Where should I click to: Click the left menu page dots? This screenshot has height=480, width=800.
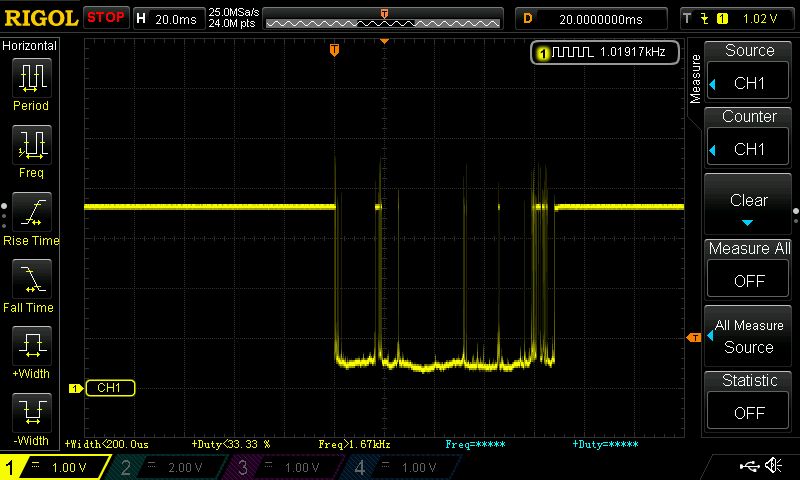[x=4, y=216]
